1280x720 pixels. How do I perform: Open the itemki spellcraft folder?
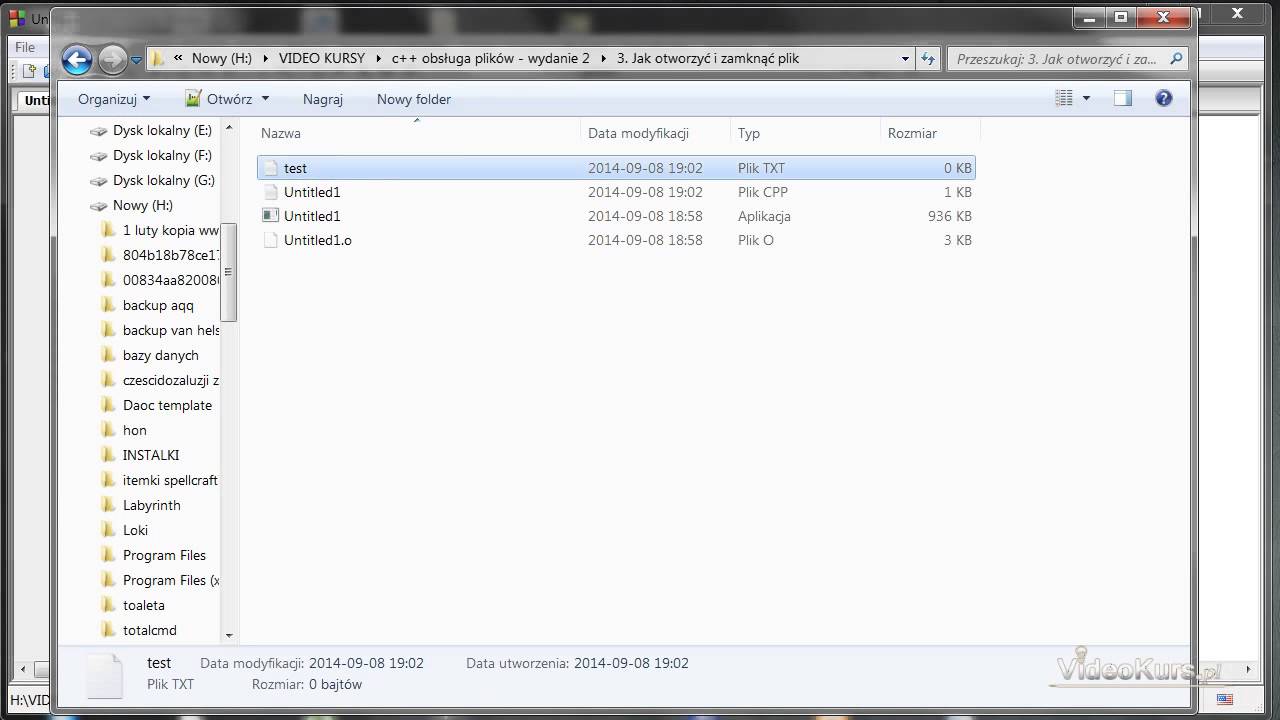coord(170,480)
